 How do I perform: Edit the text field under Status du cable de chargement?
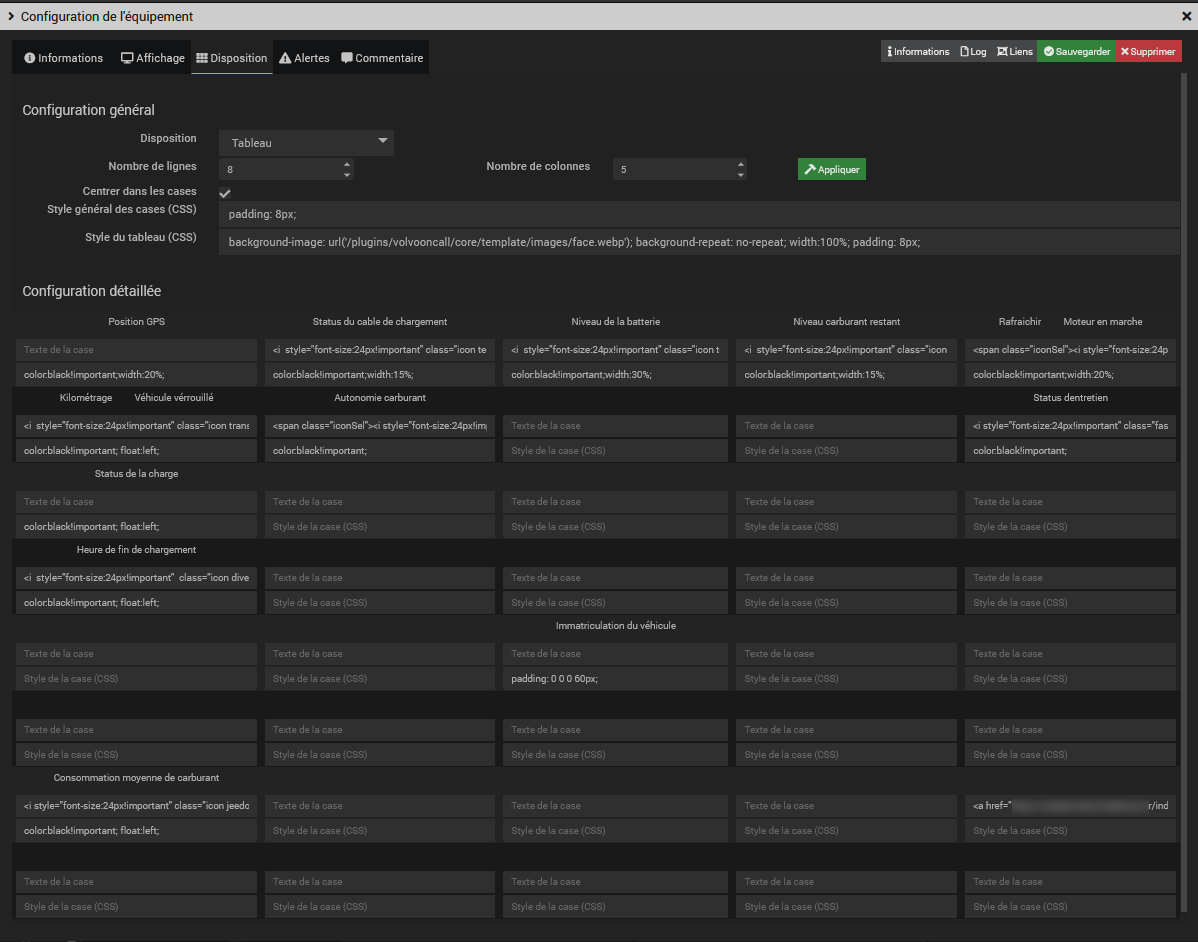[380, 350]
